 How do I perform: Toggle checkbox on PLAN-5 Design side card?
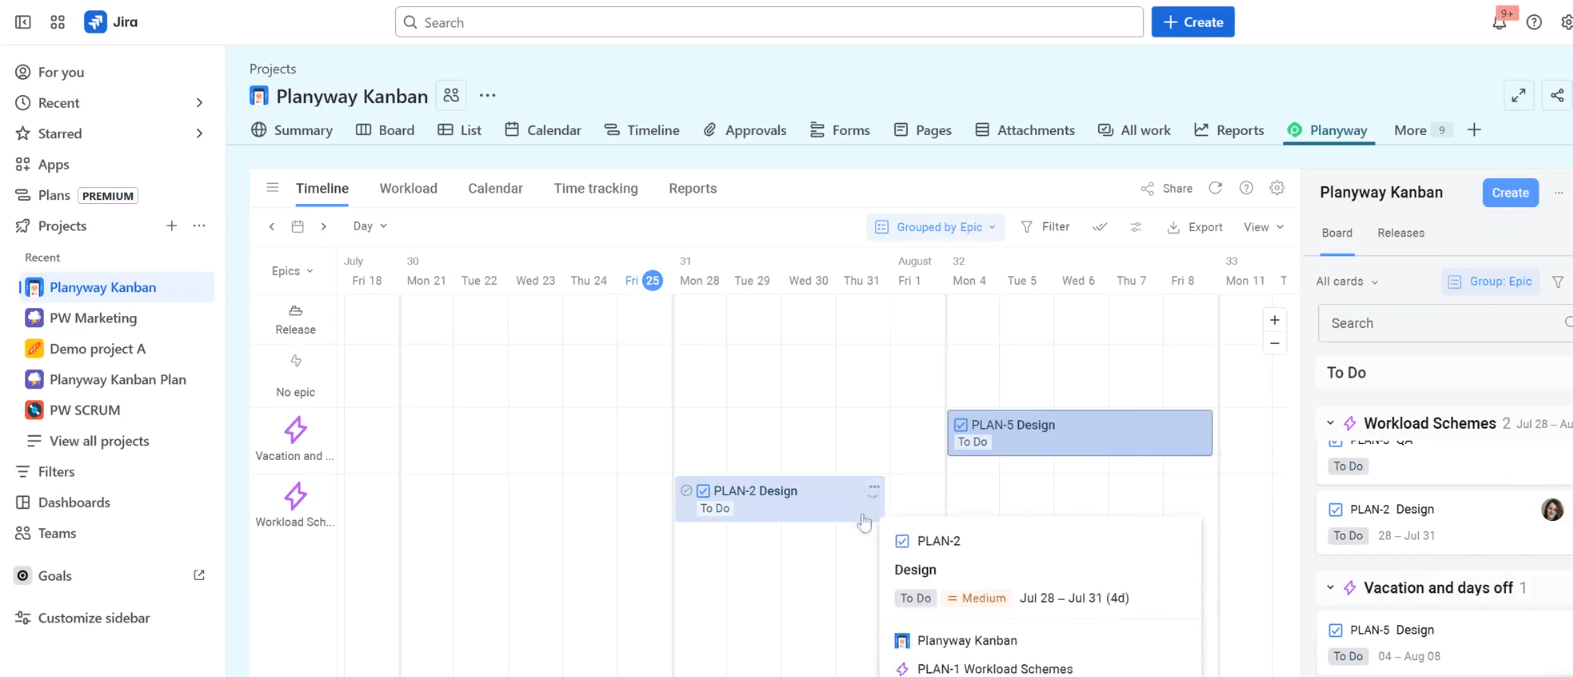pos(1335,630)
